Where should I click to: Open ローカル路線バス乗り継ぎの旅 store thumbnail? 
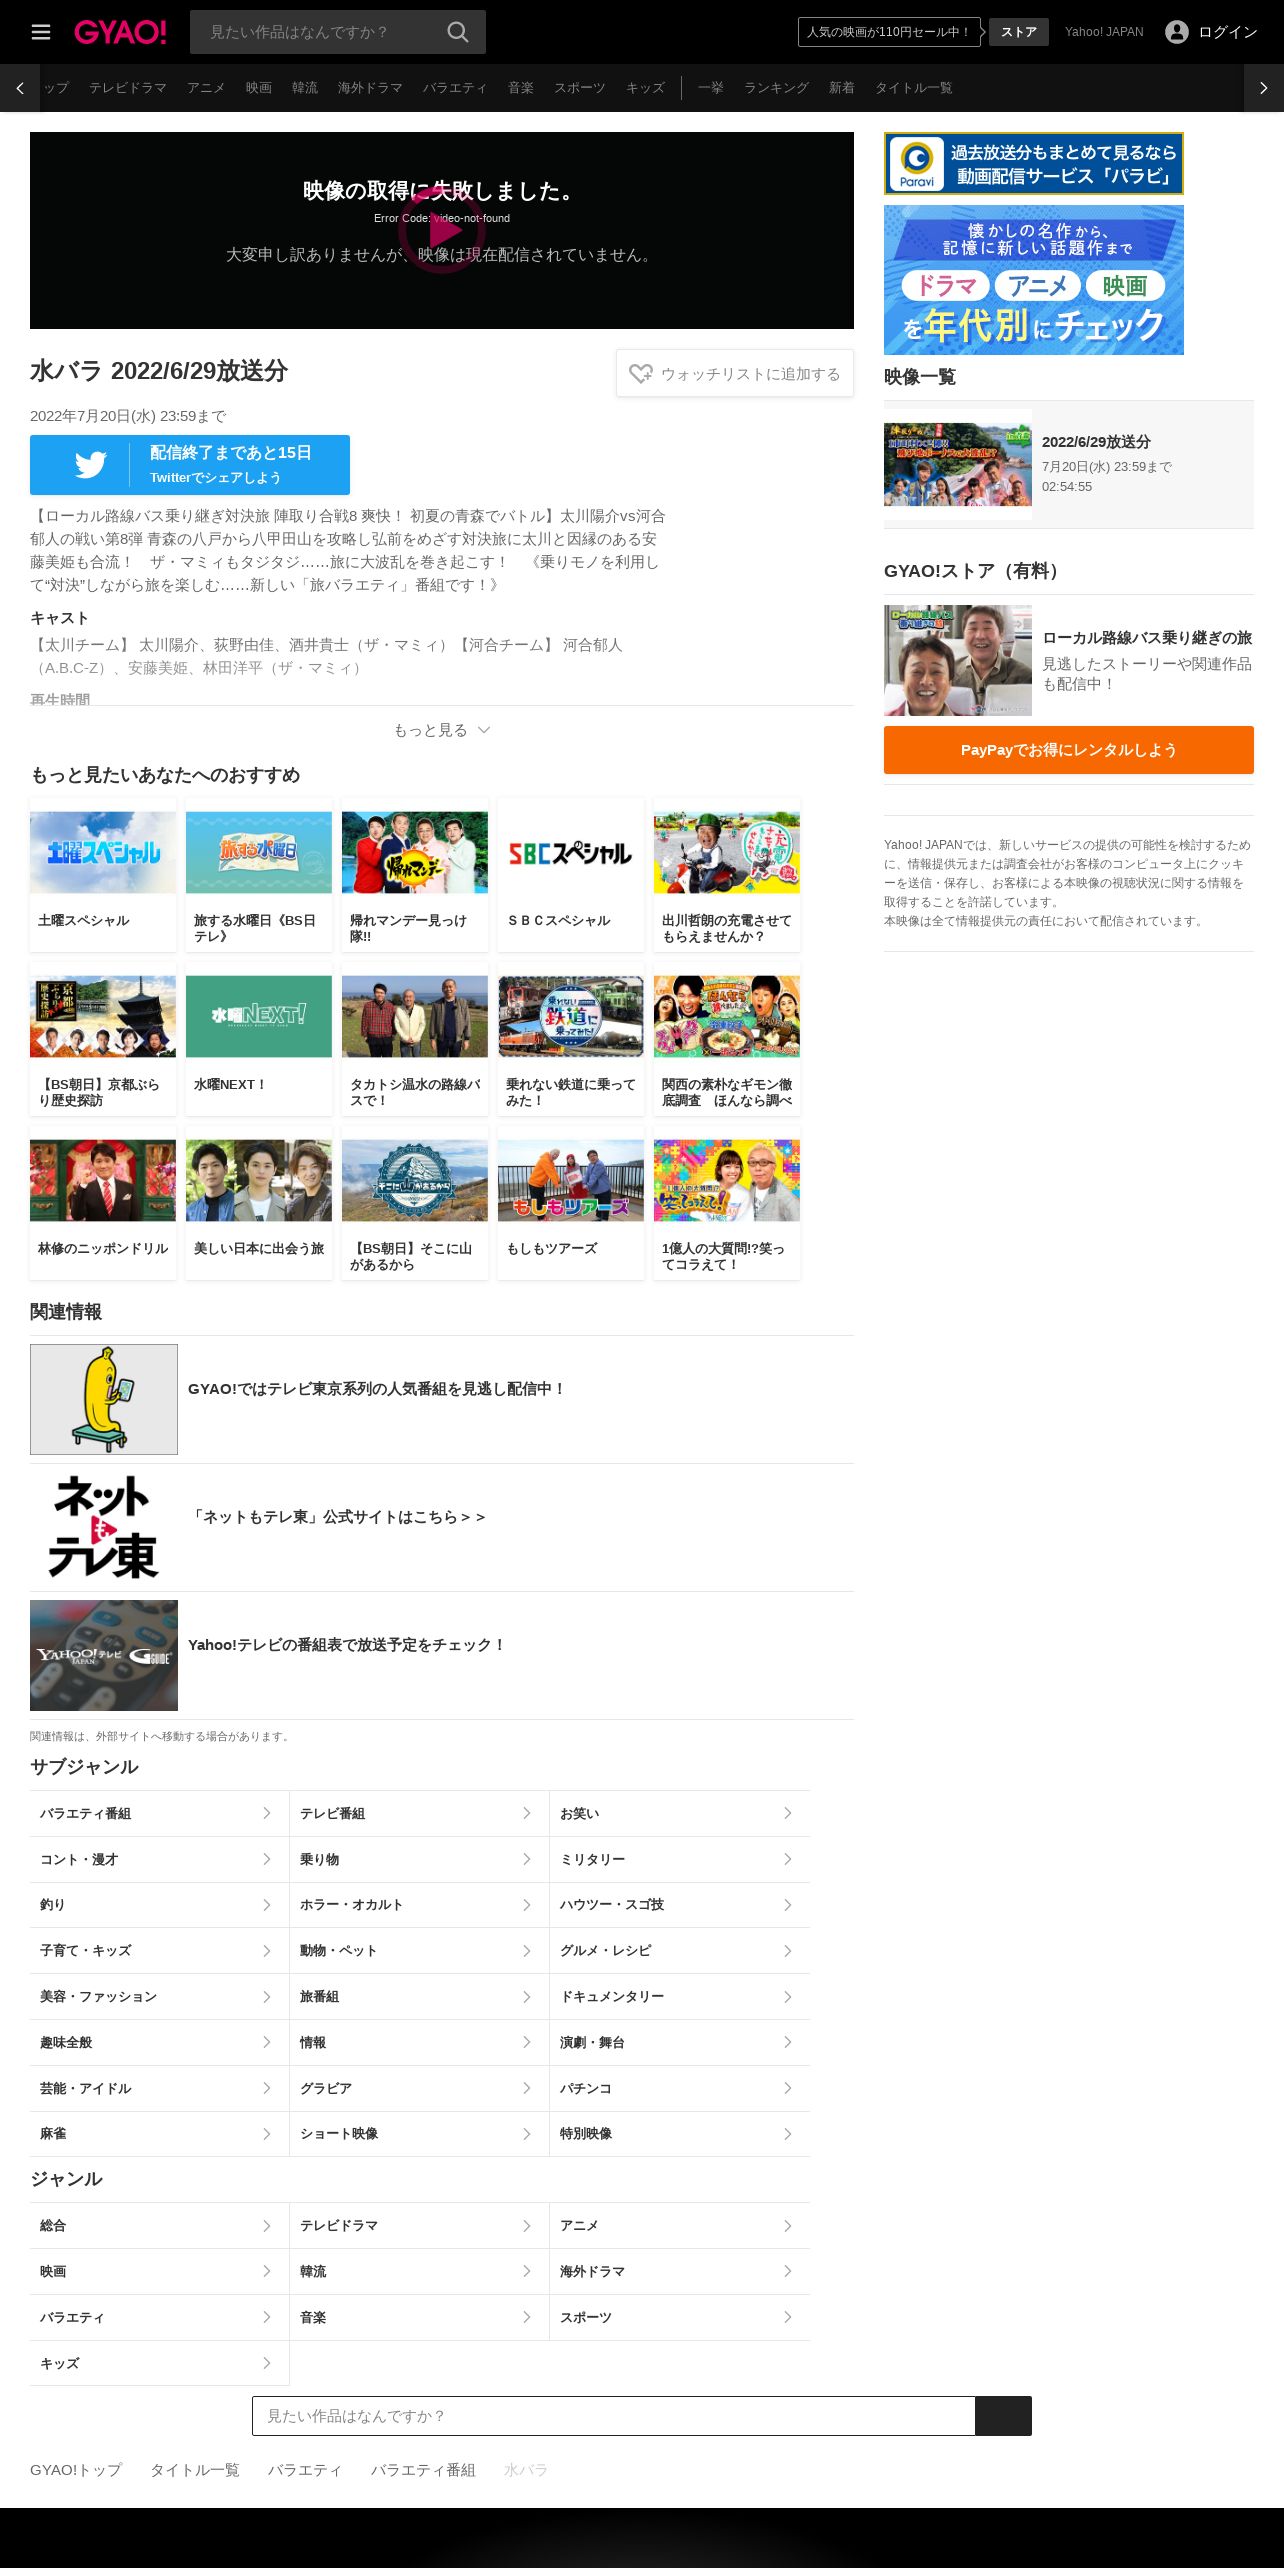pyautogui.click(x=958, y=660)
